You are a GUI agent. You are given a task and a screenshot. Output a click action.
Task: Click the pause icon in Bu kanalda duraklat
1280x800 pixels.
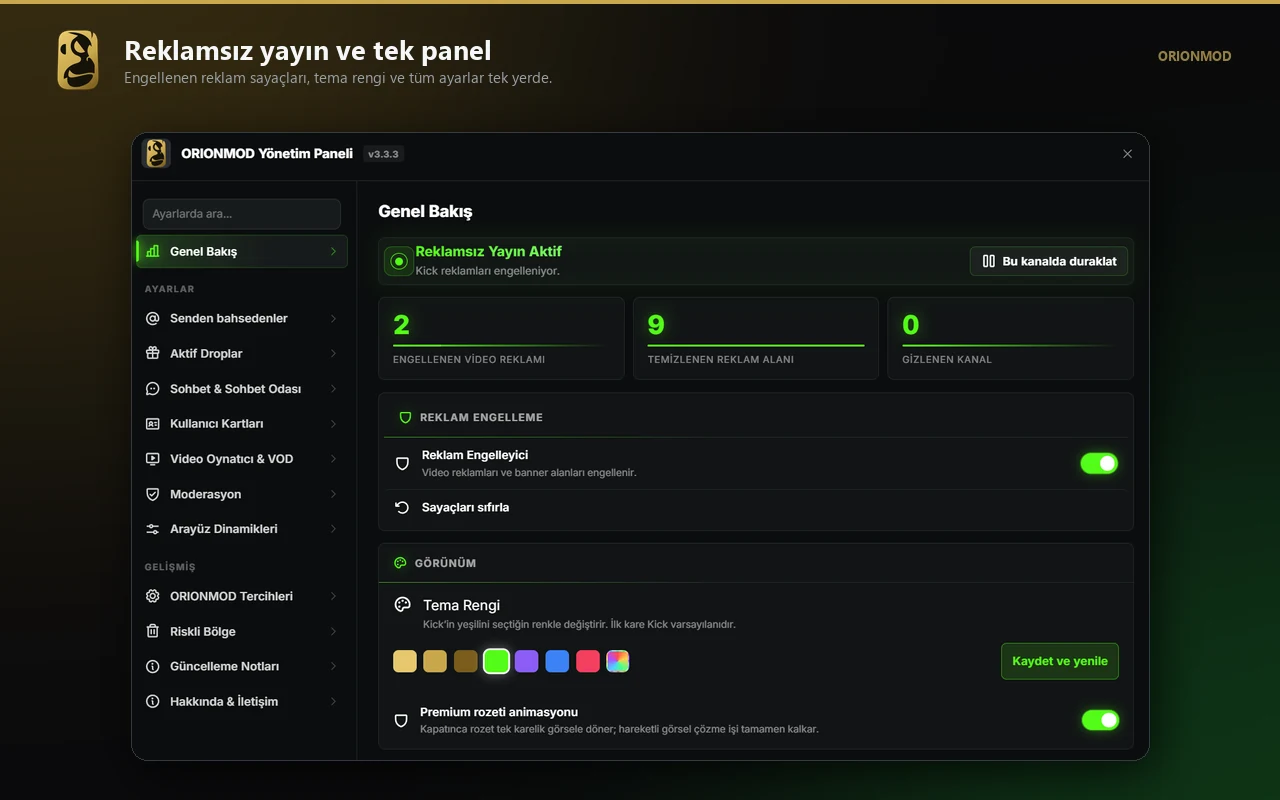pyautogui.click(x=989, y=261)
